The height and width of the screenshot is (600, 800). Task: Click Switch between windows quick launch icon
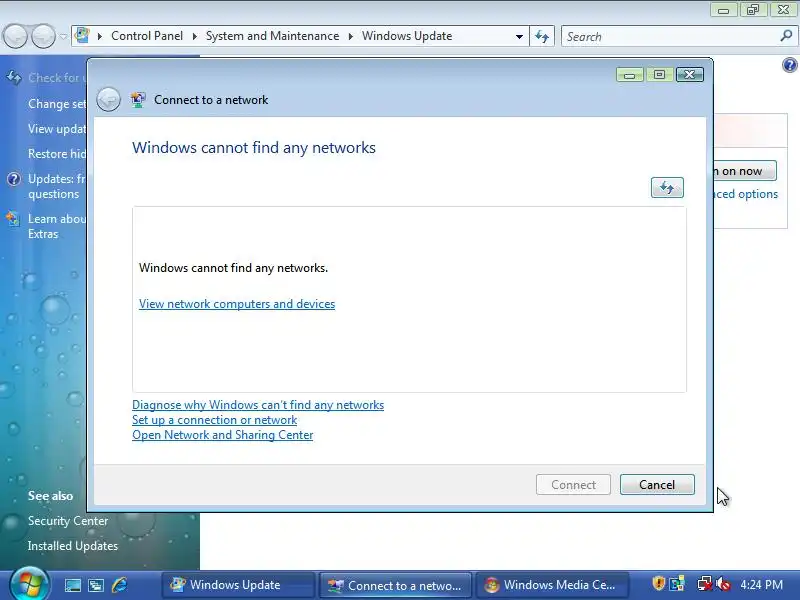96,585
